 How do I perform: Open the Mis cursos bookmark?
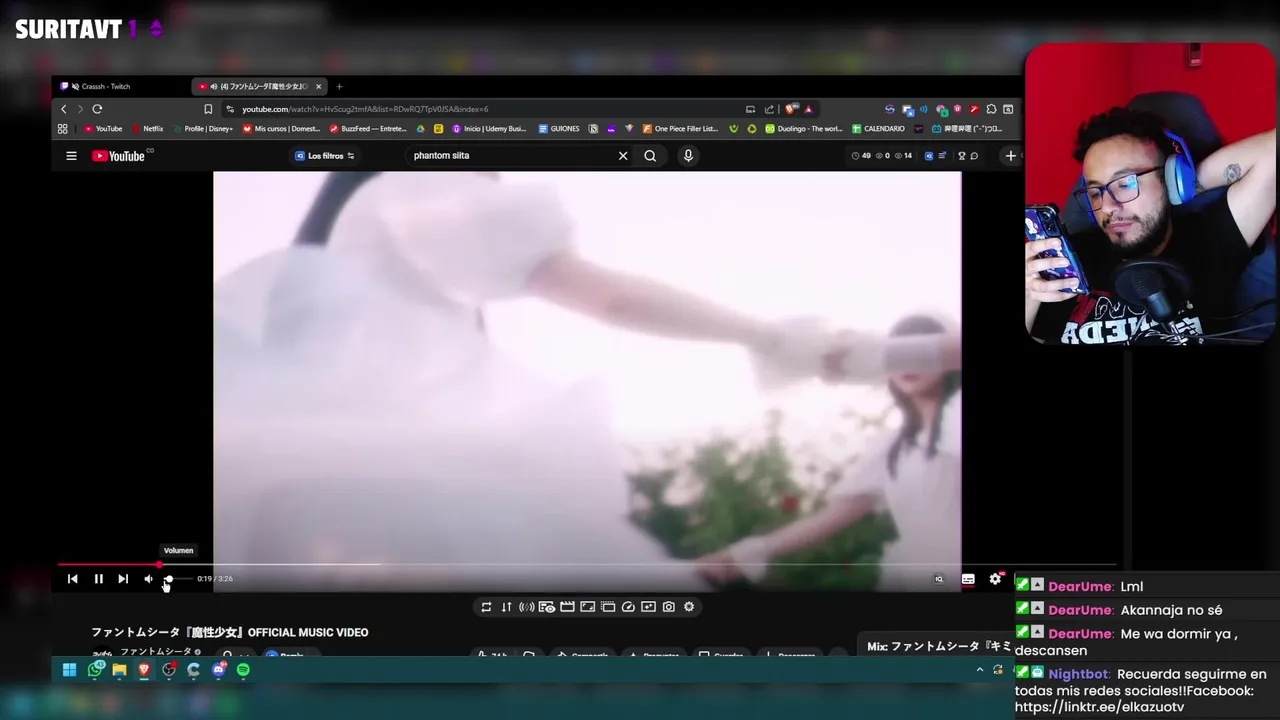pos(282,129)
